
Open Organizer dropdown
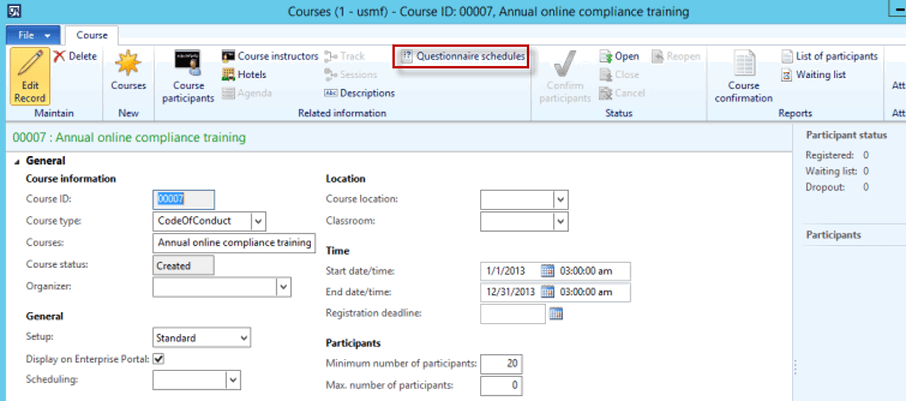283,287
